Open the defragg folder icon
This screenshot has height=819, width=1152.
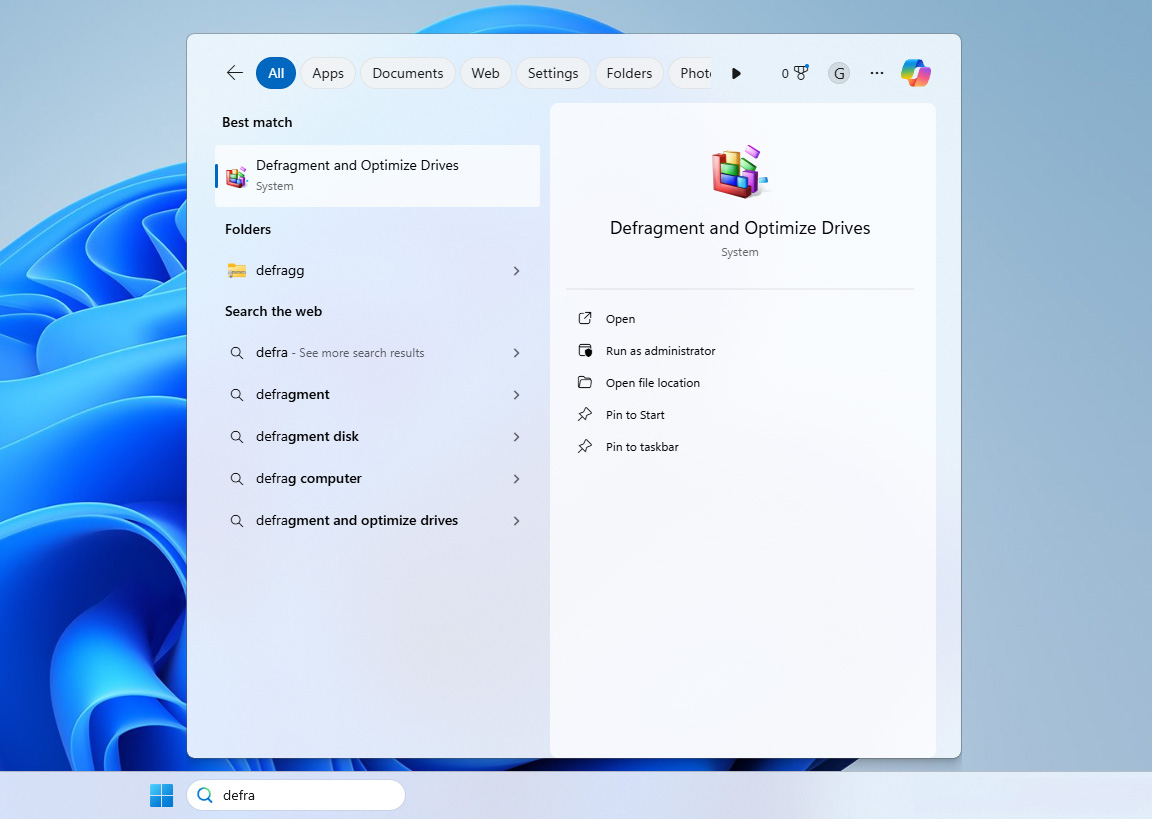point(237,270)
